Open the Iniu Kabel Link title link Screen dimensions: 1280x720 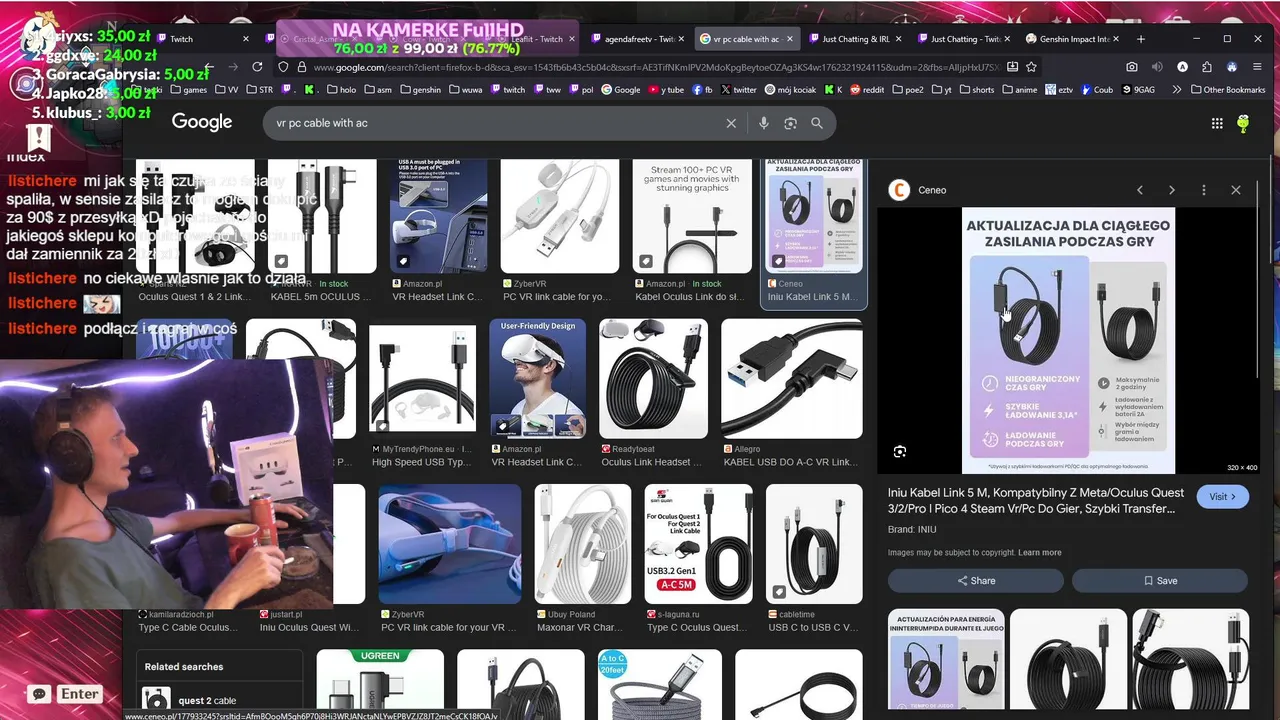coord(1035,501)
